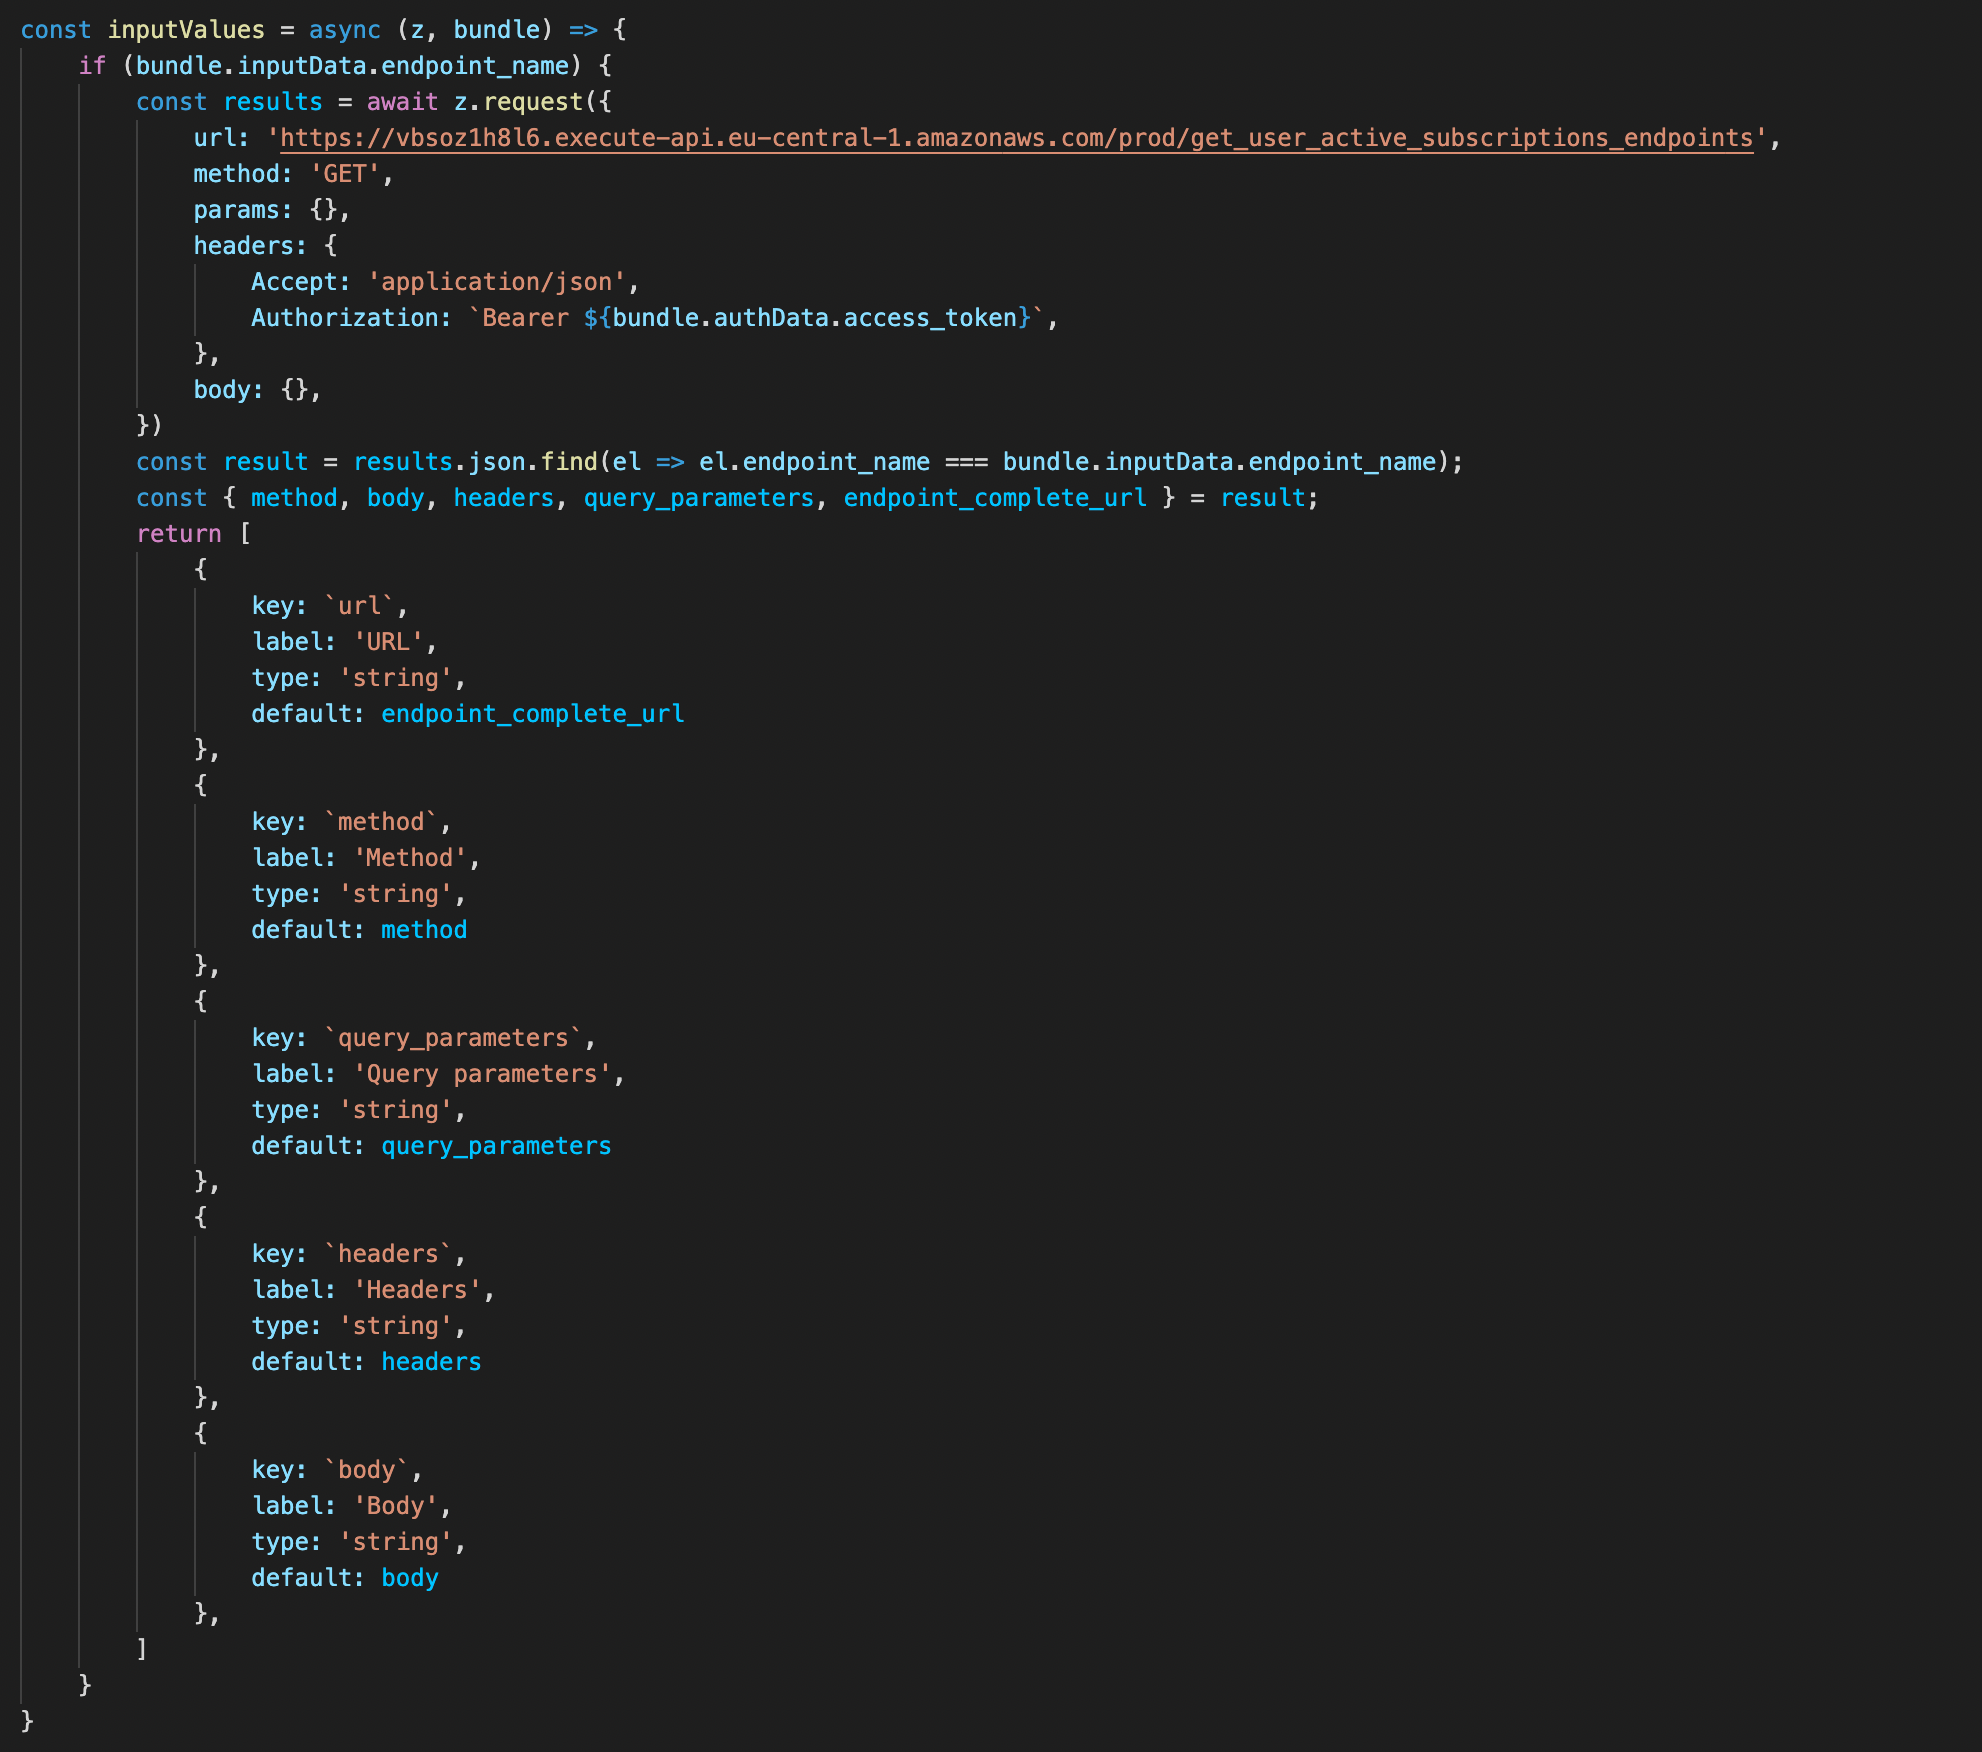Click the 'headers: {' line in request options
Screen dimensions: 1982x1752
click(265, 246)
